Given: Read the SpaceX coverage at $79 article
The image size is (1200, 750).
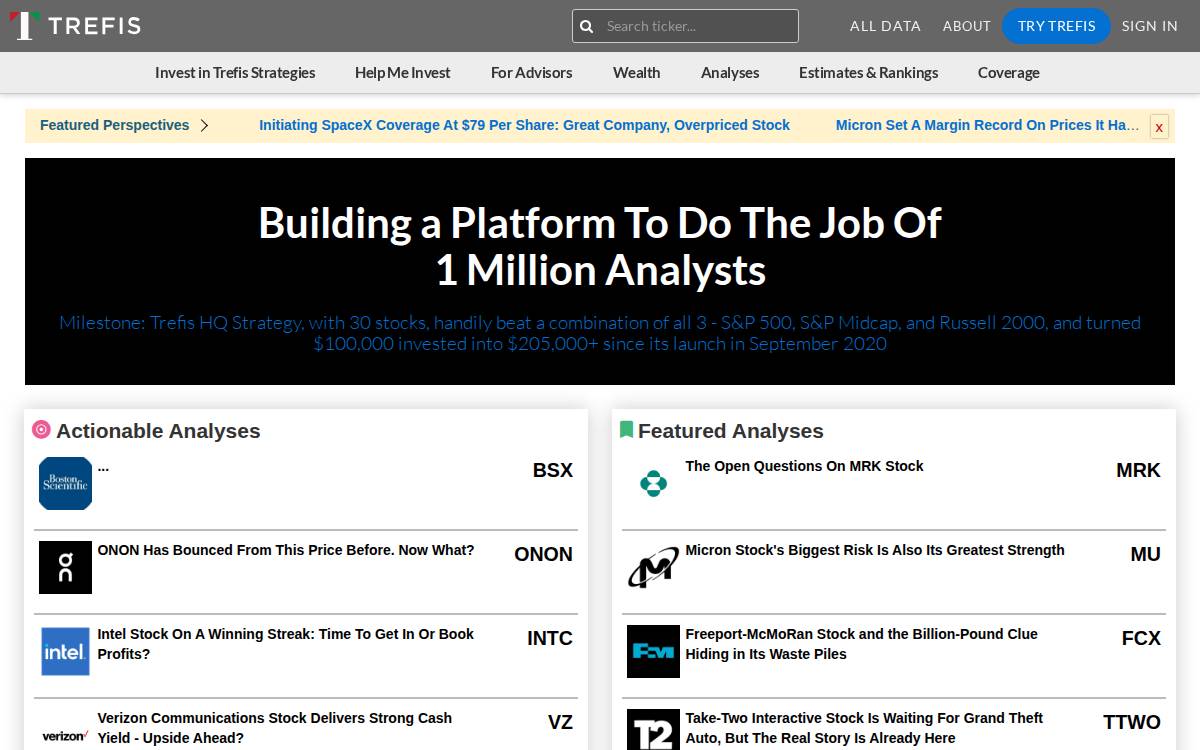Looking at the screenshot, I should [x=524, y=125].
